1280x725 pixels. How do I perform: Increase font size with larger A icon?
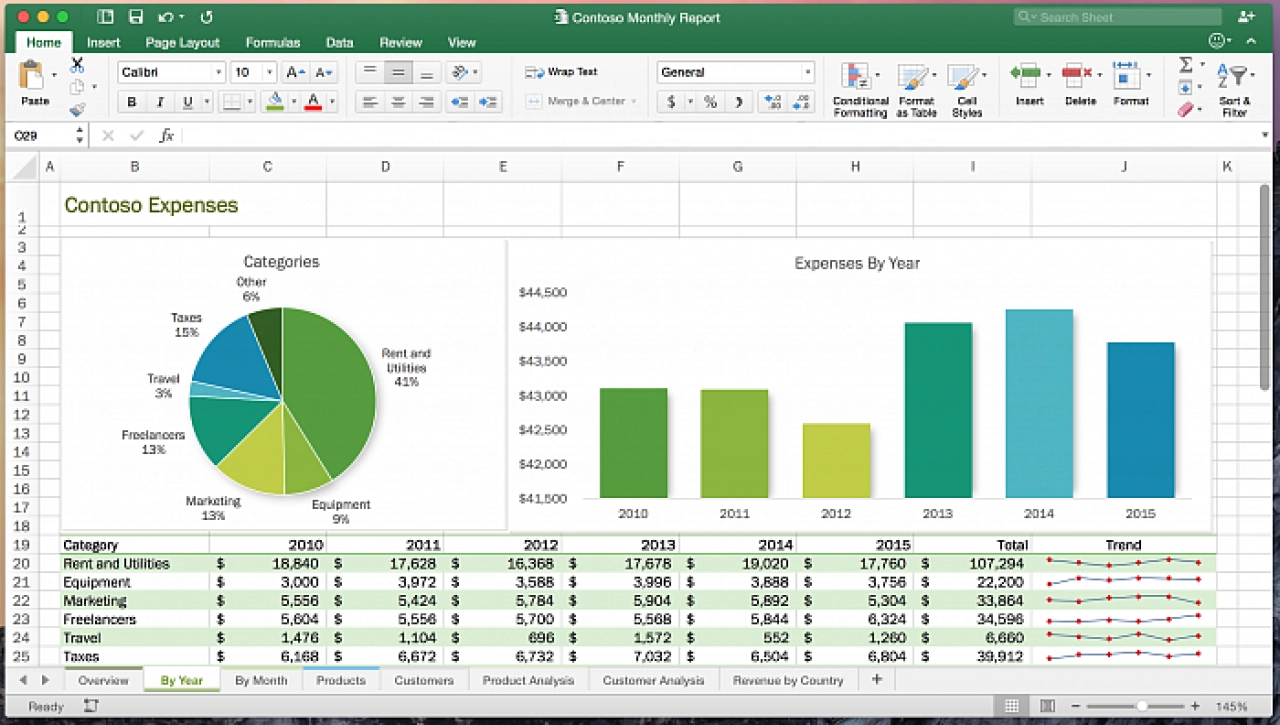pos(296,72)
